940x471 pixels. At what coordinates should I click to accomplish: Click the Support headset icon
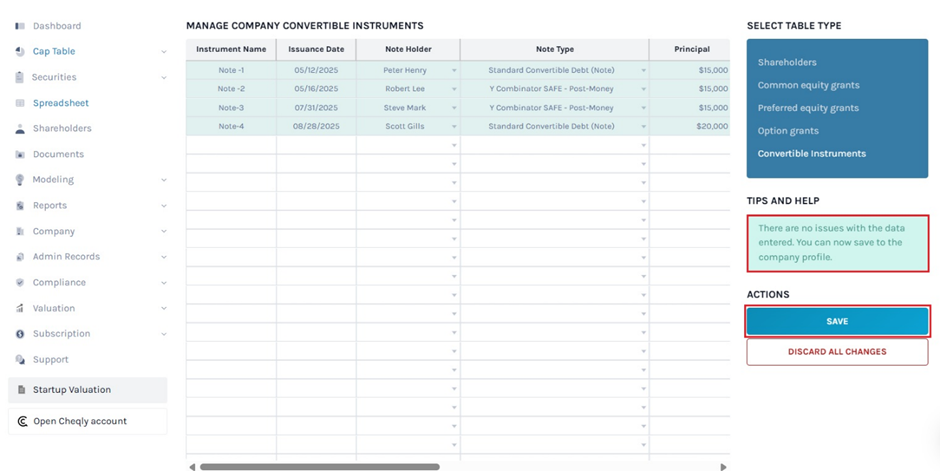(x=20, y=360)
